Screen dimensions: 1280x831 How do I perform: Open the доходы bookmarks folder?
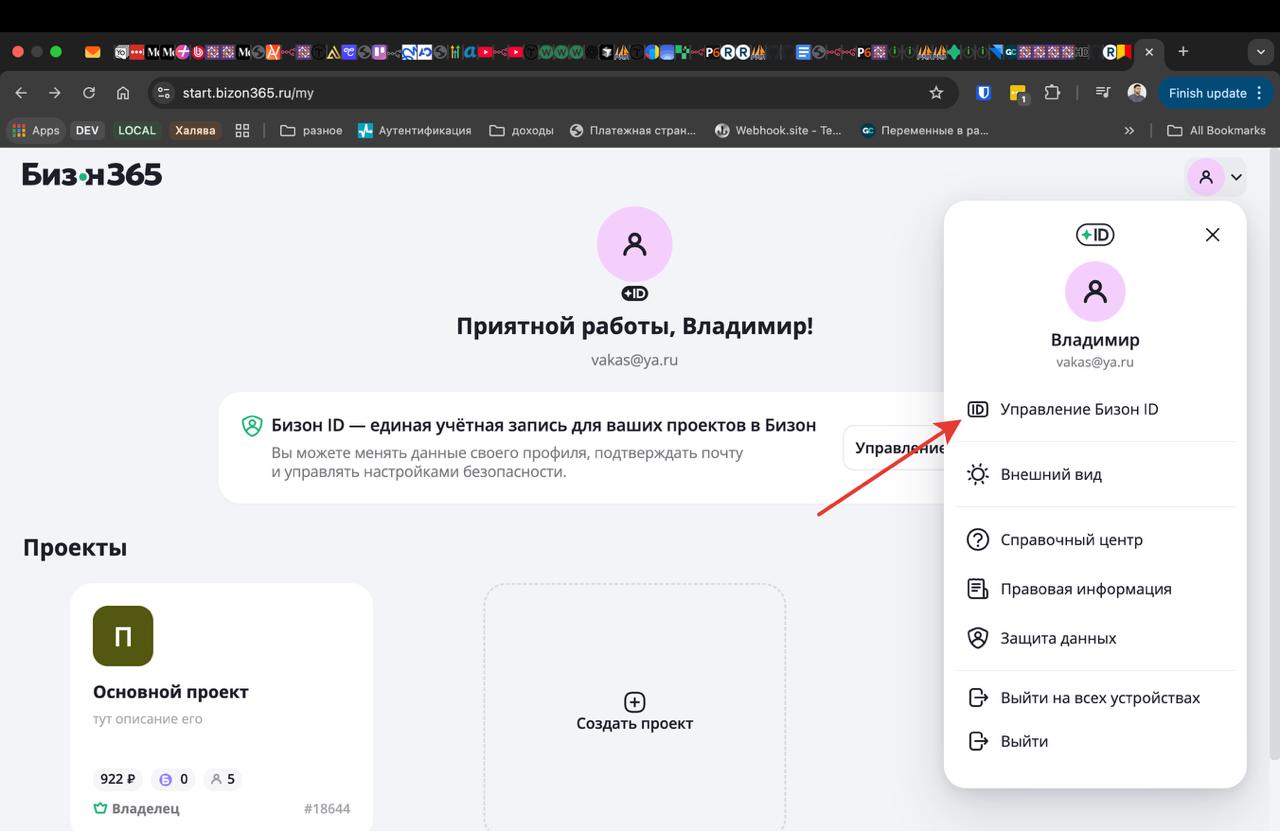[521, 130]
